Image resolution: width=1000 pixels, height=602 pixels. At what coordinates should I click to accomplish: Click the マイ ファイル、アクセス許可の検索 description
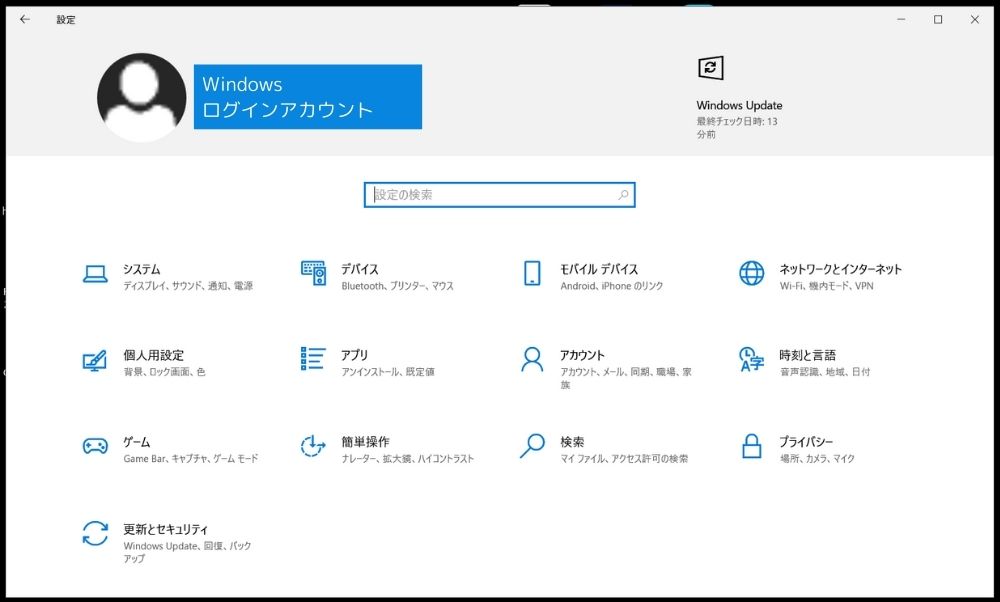pyautogui.click(x=624, y=459)
